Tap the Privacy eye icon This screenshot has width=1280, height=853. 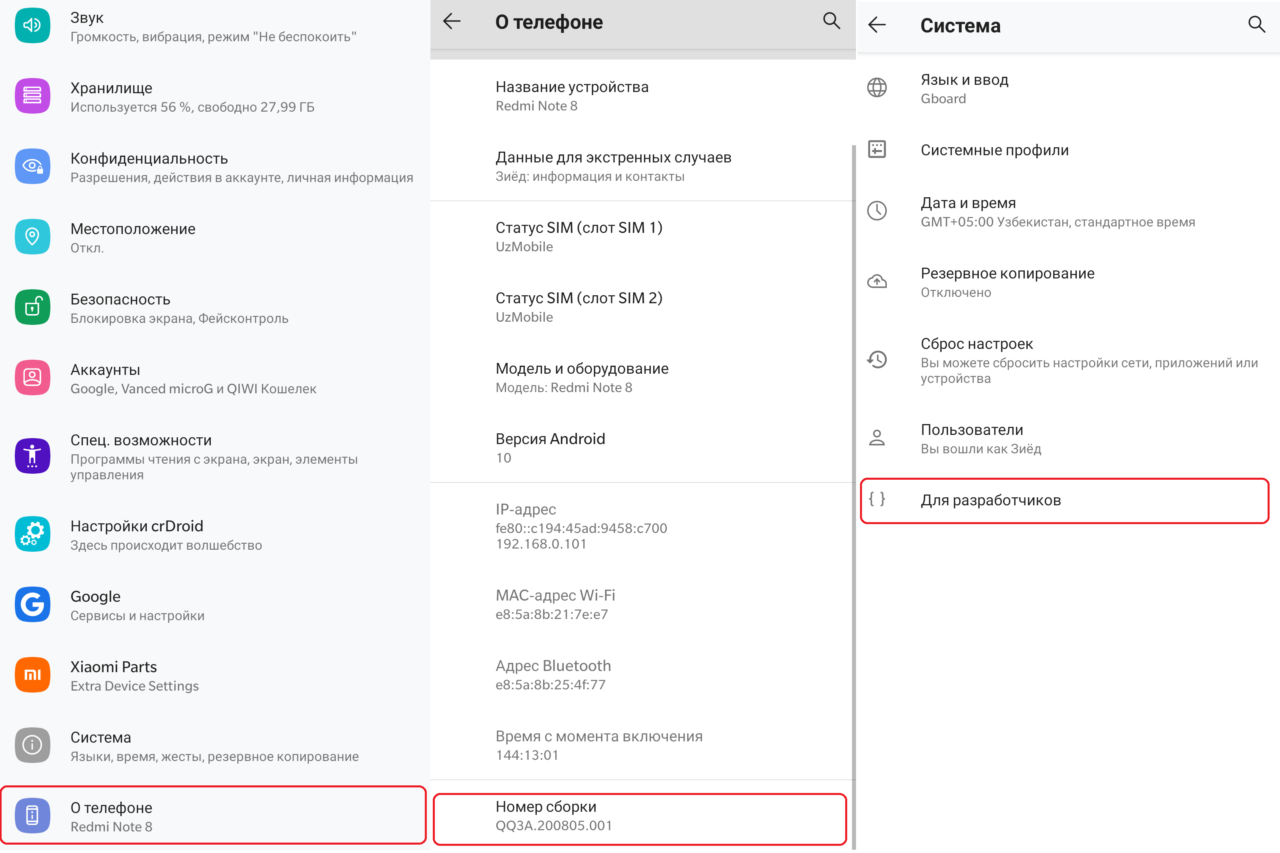pos(32,166)
